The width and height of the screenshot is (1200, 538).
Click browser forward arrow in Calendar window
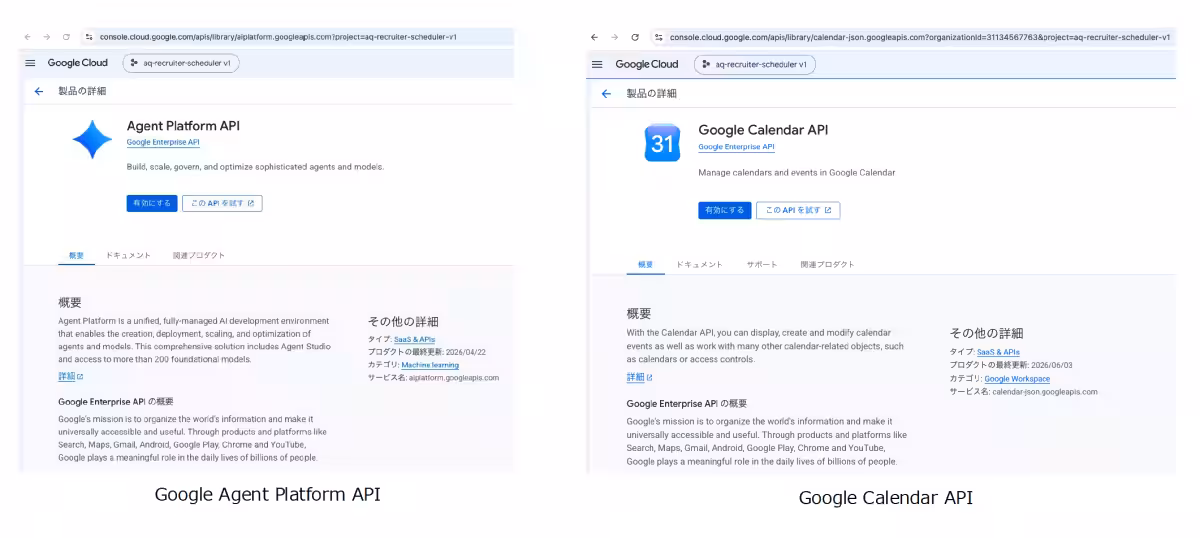(x=614, y=37)
